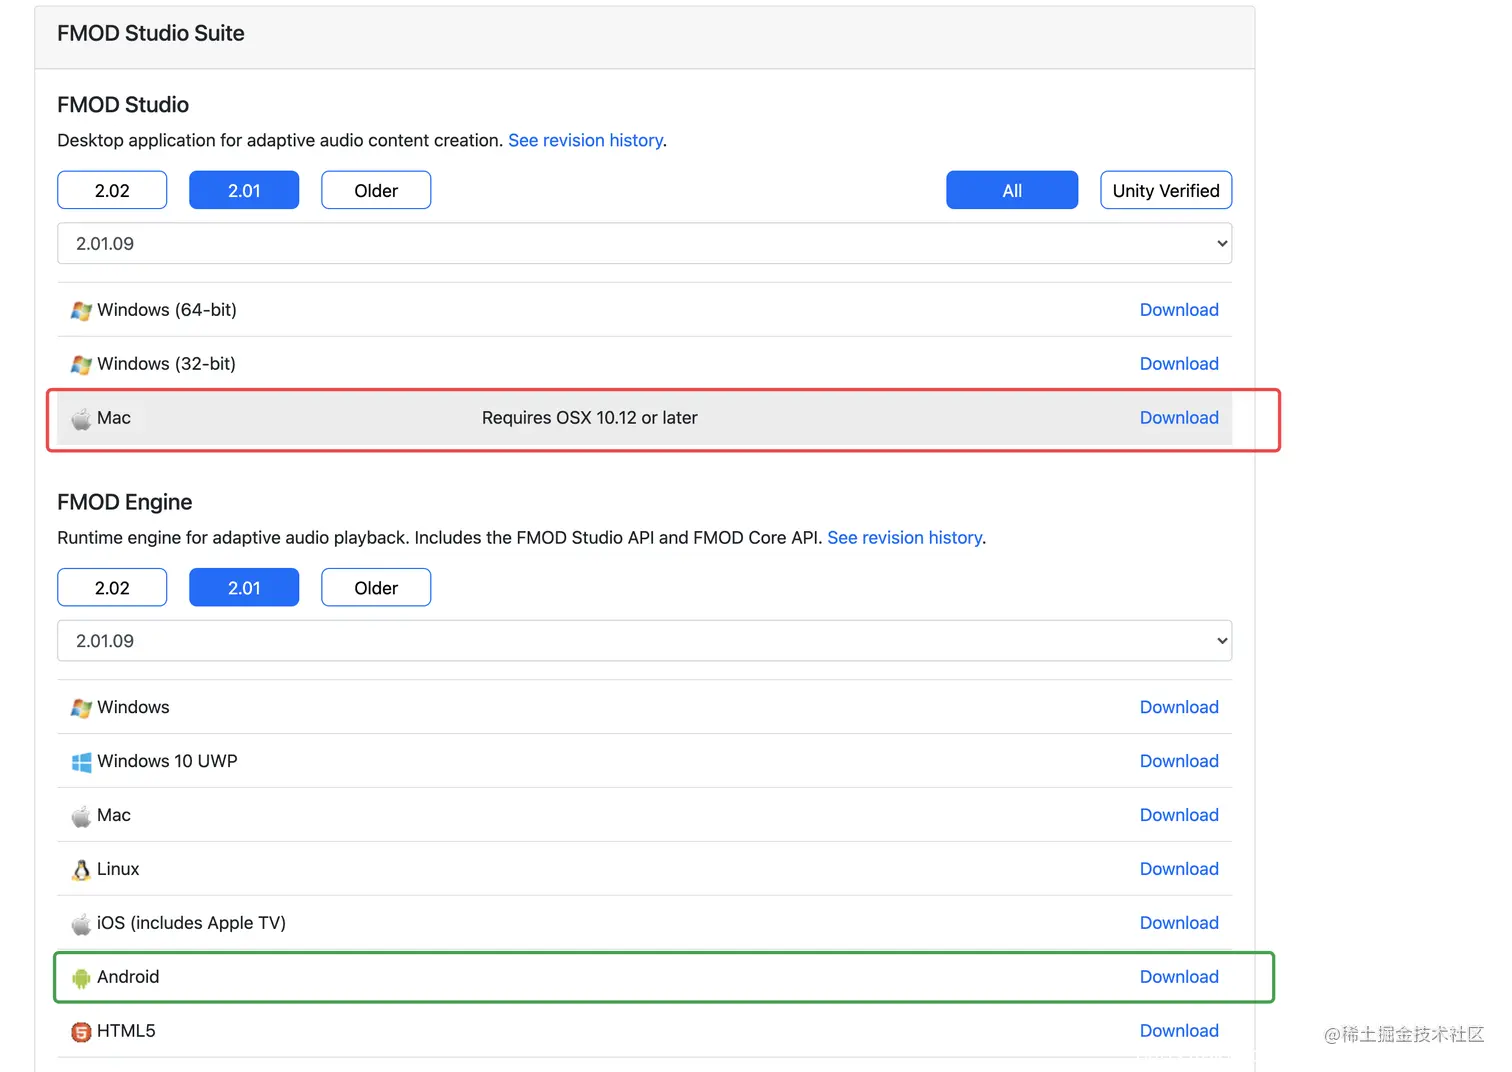Click Windows flag icon in FMOD Engine Windows row
Image resolution: width=1512 pixels, height=1072 pixels.
click(81, 708)
